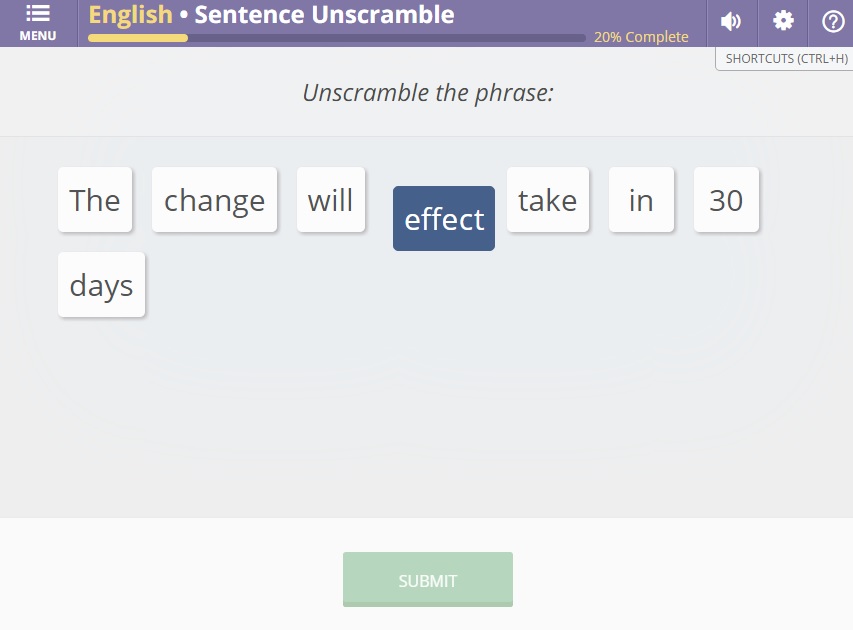Click the "30" number tile
This screenshot has width=853, height=630.
click(726, 200)
